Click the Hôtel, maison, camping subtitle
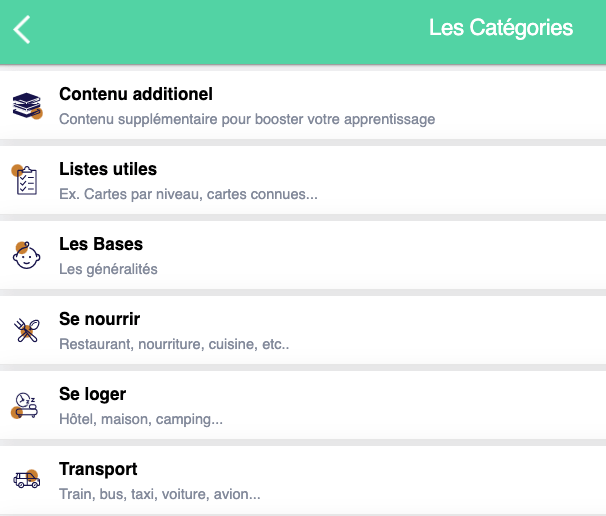The height and width of the screenshot is (516, 606). point(141,419)
